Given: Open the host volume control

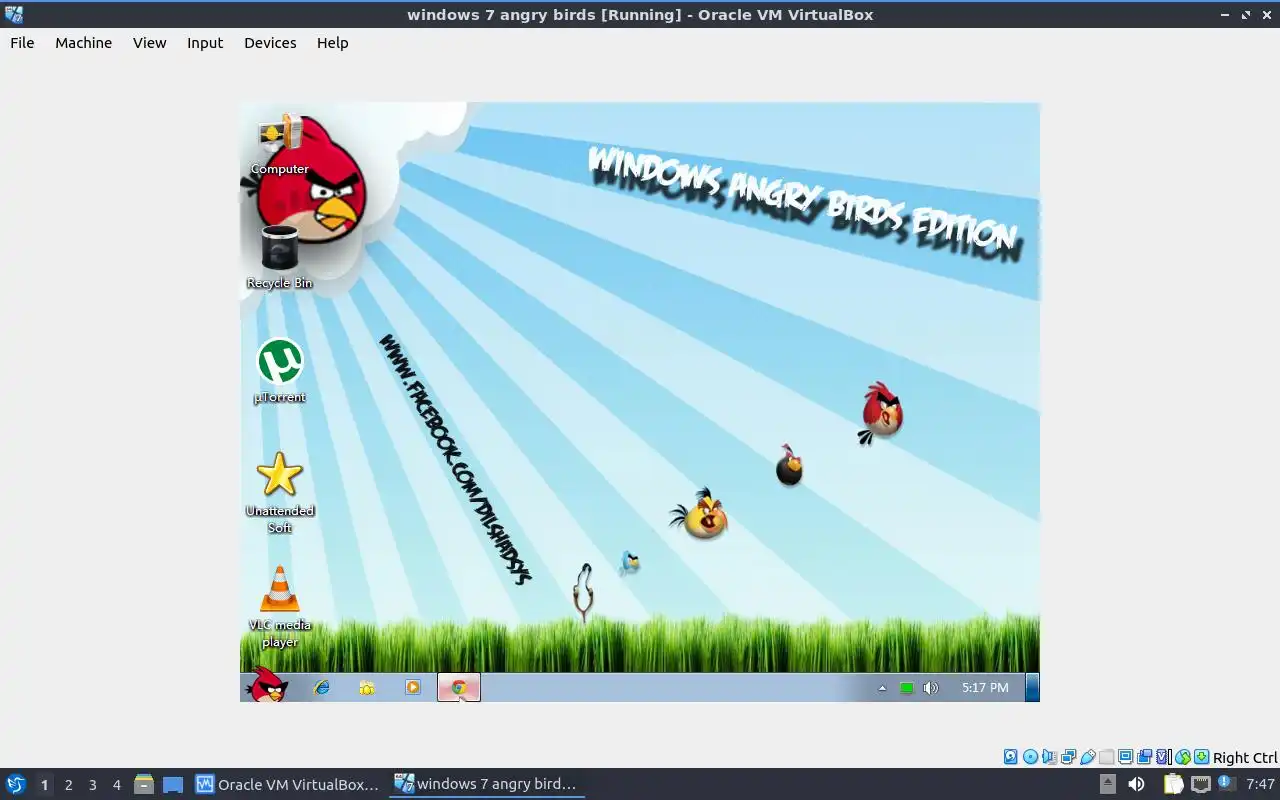Looking at the screenshot, I should [1137, 784].
